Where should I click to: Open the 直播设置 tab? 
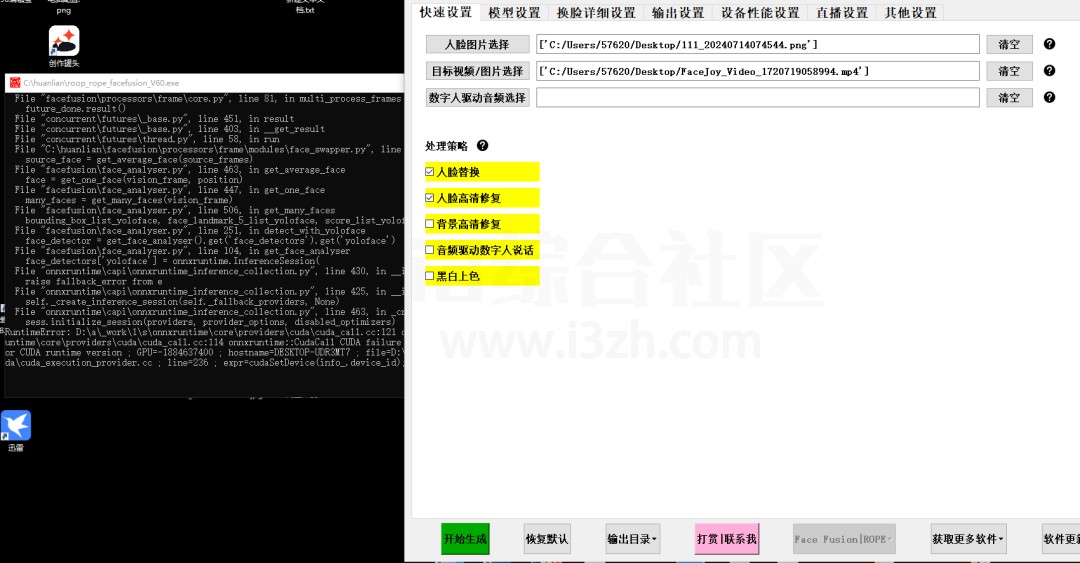pos(842,12)
